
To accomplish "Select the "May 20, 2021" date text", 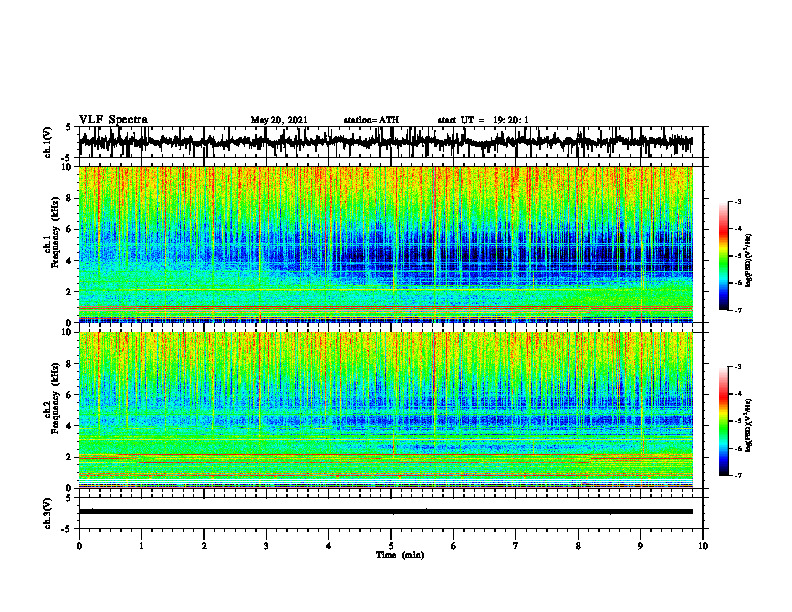I will (x=279, y=120).
